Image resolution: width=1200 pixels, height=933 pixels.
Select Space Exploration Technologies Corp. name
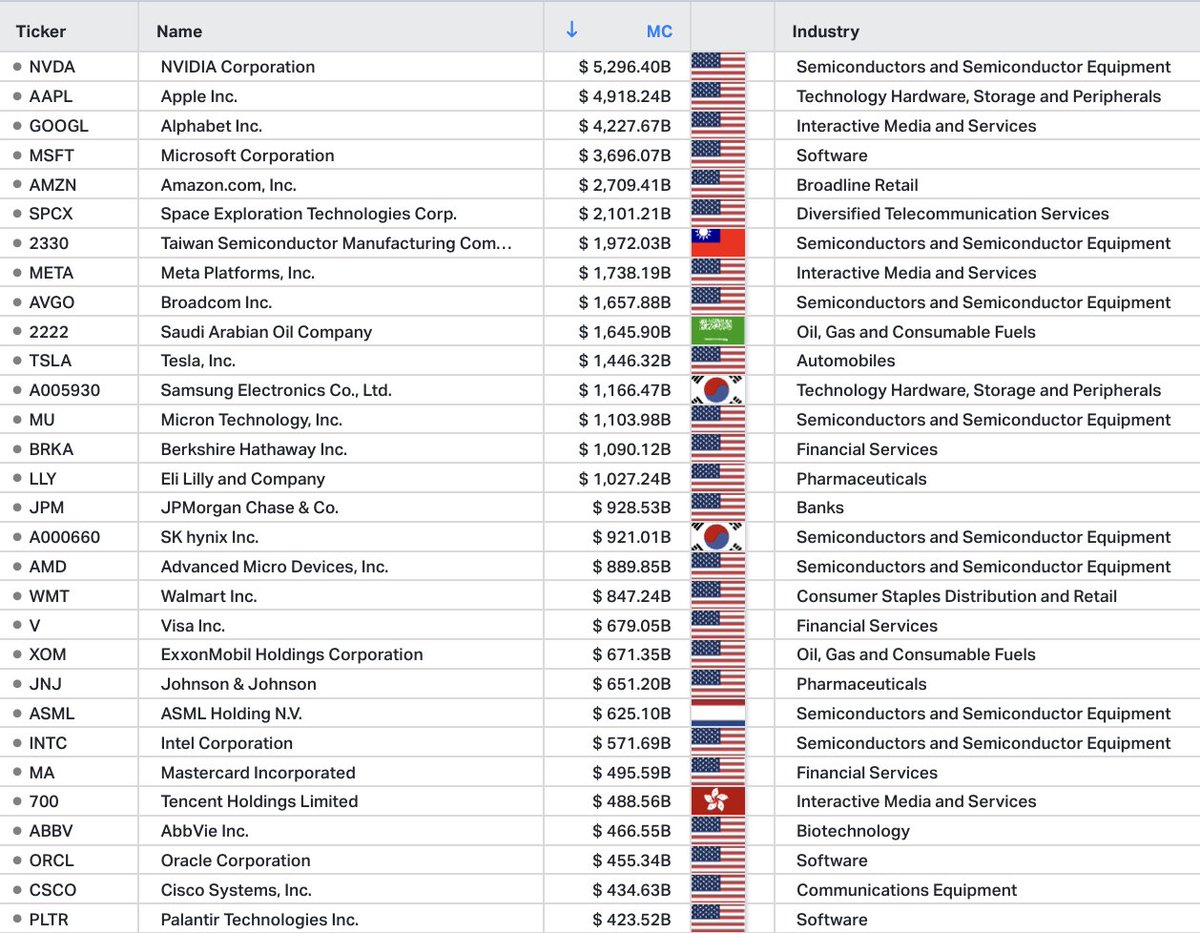click(308, 214)
